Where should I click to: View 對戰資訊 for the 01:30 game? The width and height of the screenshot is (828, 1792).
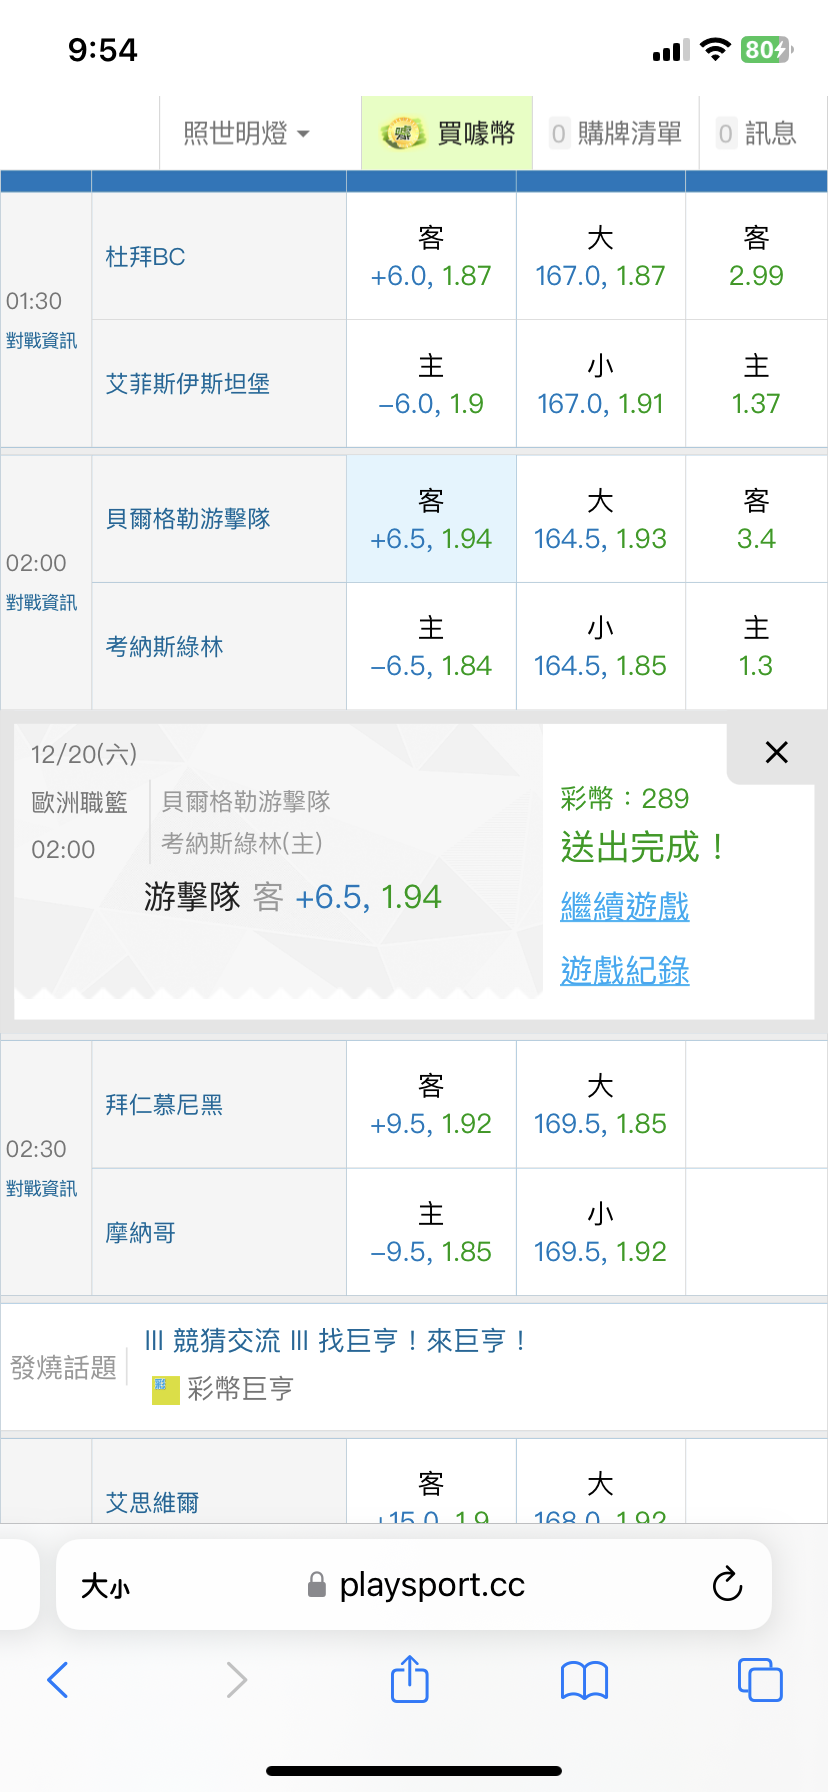41,341
